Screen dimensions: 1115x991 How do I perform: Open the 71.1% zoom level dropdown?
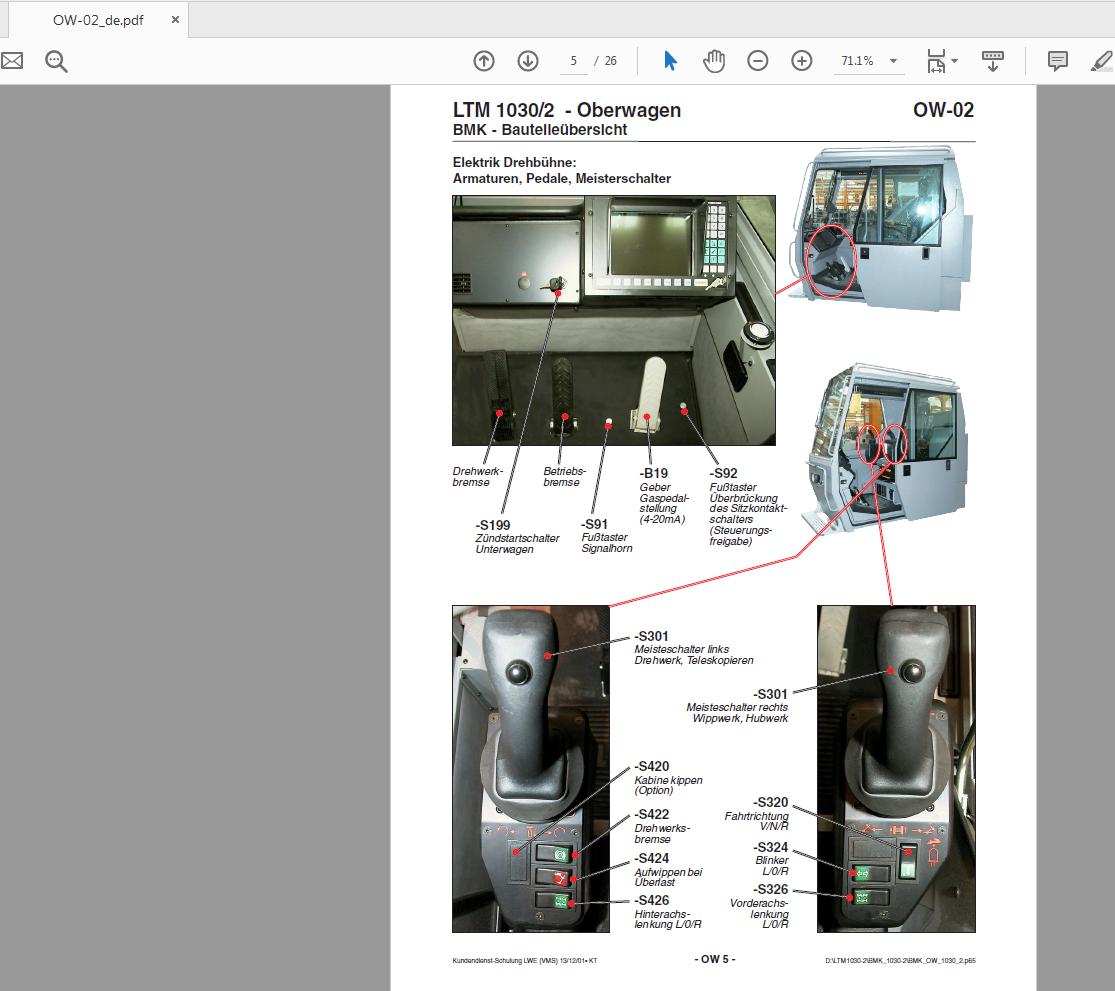pyautogui.click(x=893, y=61)
